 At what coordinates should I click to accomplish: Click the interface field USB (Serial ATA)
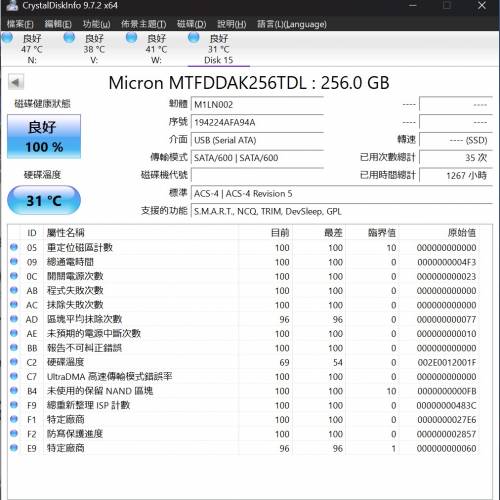point(257,140)
